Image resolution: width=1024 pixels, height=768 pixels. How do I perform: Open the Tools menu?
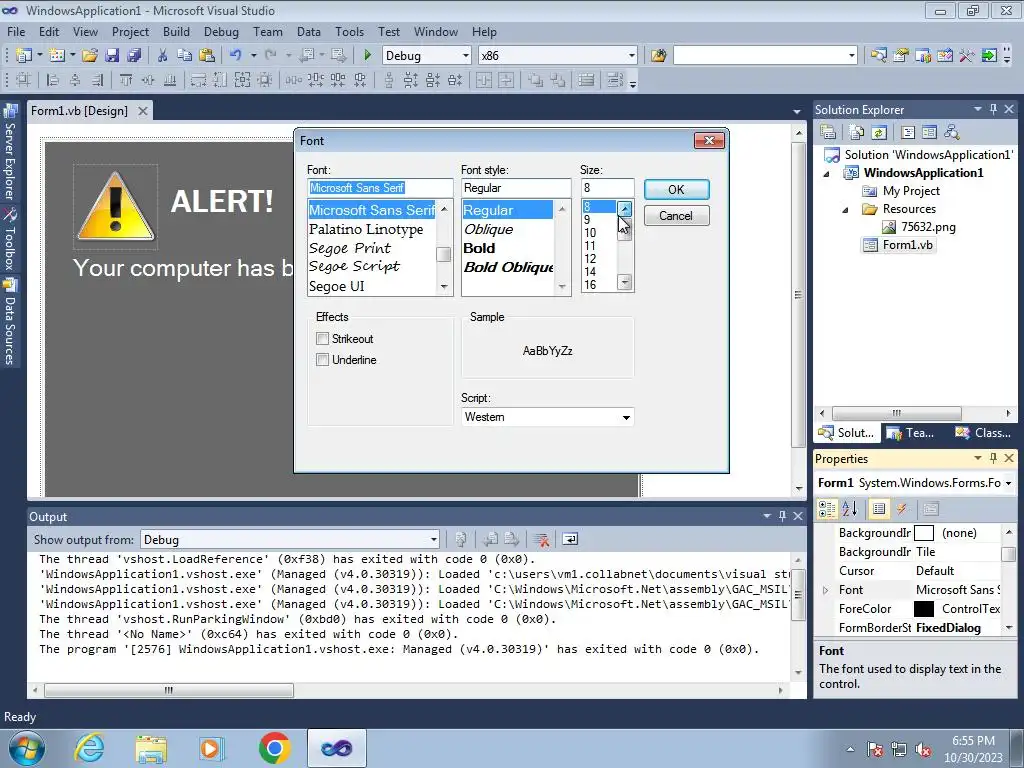[349, 31]
